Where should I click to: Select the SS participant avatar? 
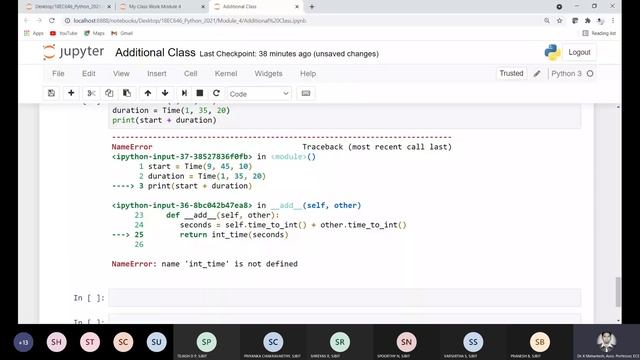pos(473,342)
